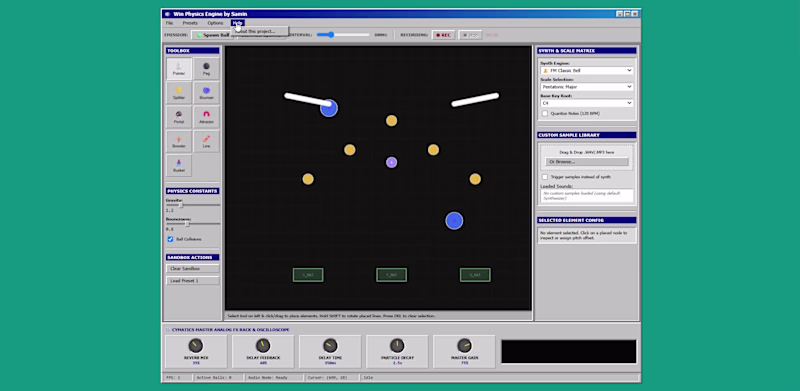Select the lower-right blue bouncer ball
The image size is (800, 391).
click(x=454, y=221)
